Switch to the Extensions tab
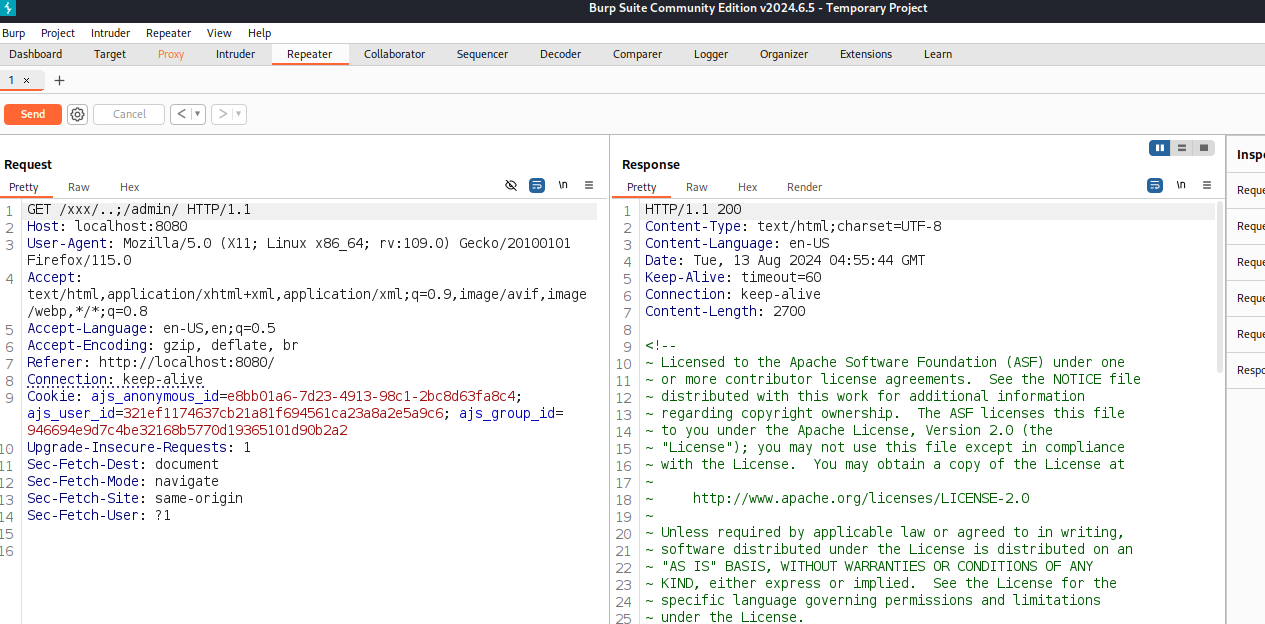1265x624 pixels. [866, 54]
